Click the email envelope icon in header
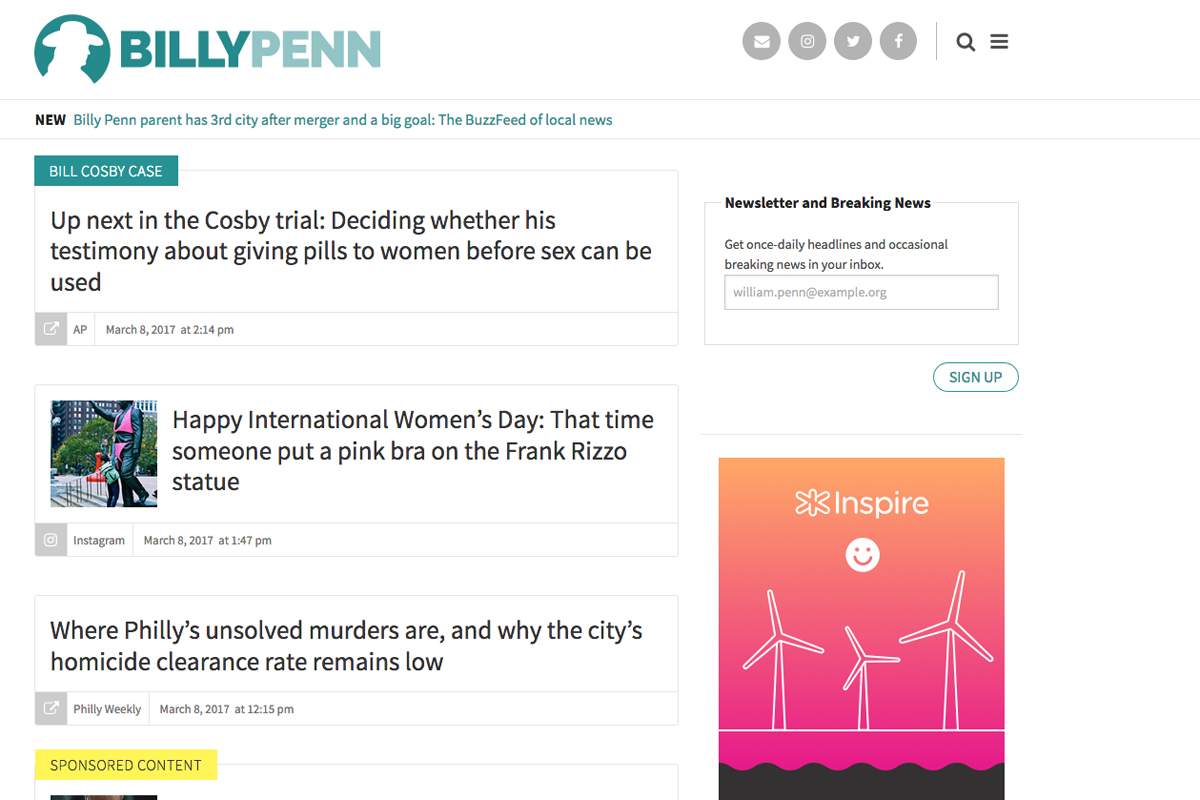The height and width of the screenshot is (800, 1200). coord(761,42)
